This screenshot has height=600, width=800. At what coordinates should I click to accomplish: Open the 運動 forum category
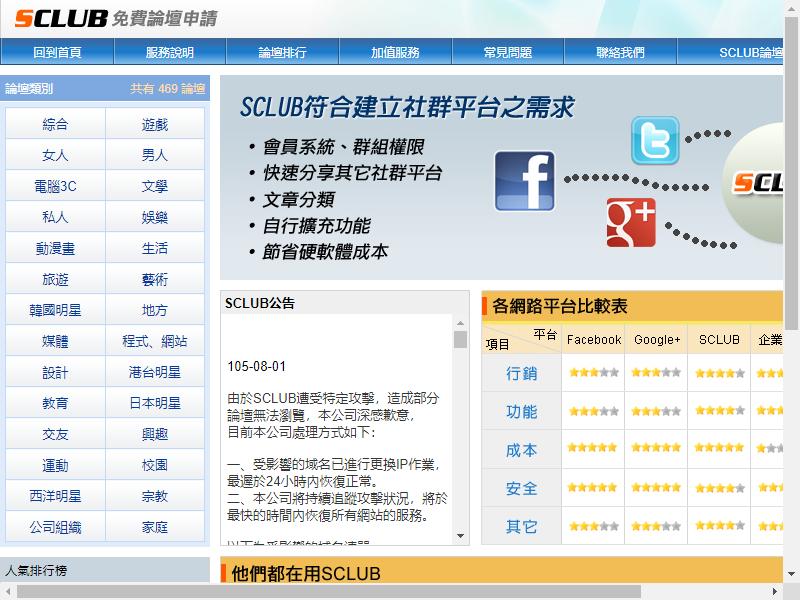[x=55, y=465]
